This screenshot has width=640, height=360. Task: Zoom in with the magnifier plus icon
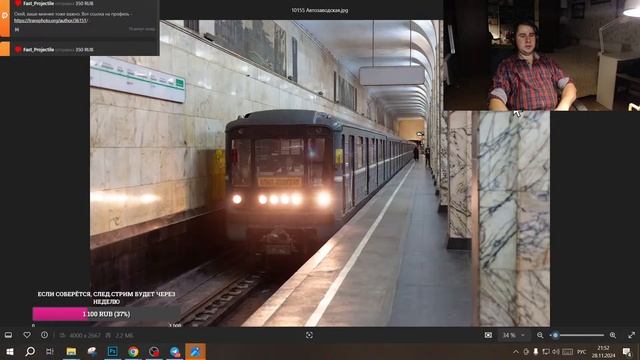click(x=613, y=335)
